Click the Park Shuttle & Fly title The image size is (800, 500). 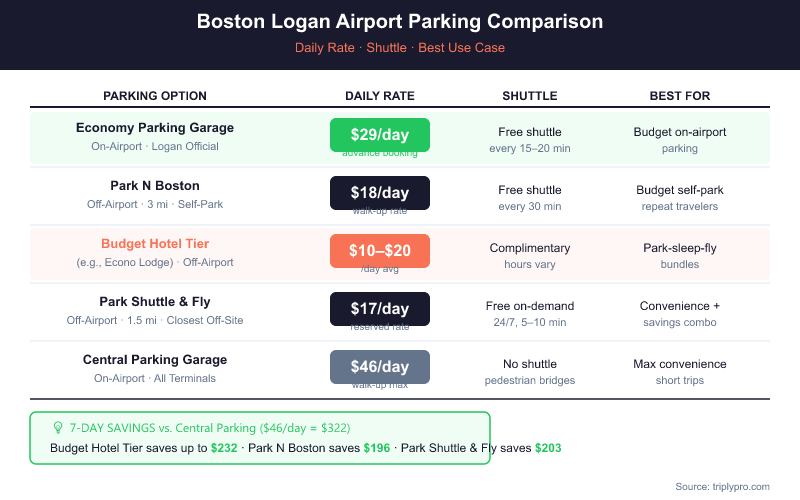[155, 302]
